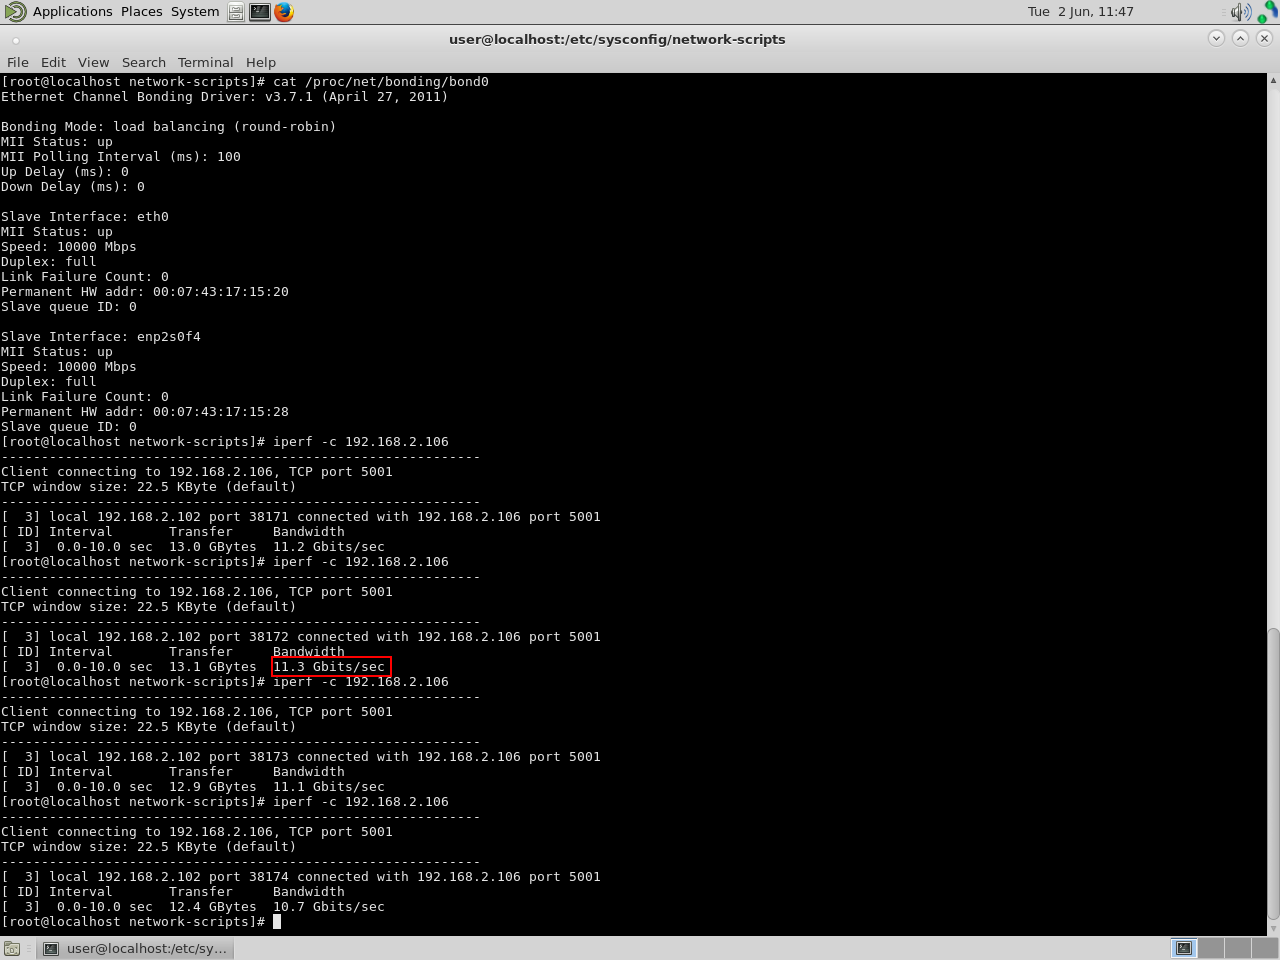Open the network connection status icon
The height and width of the screenshot is (960, 1280).
click(1268, 12)
